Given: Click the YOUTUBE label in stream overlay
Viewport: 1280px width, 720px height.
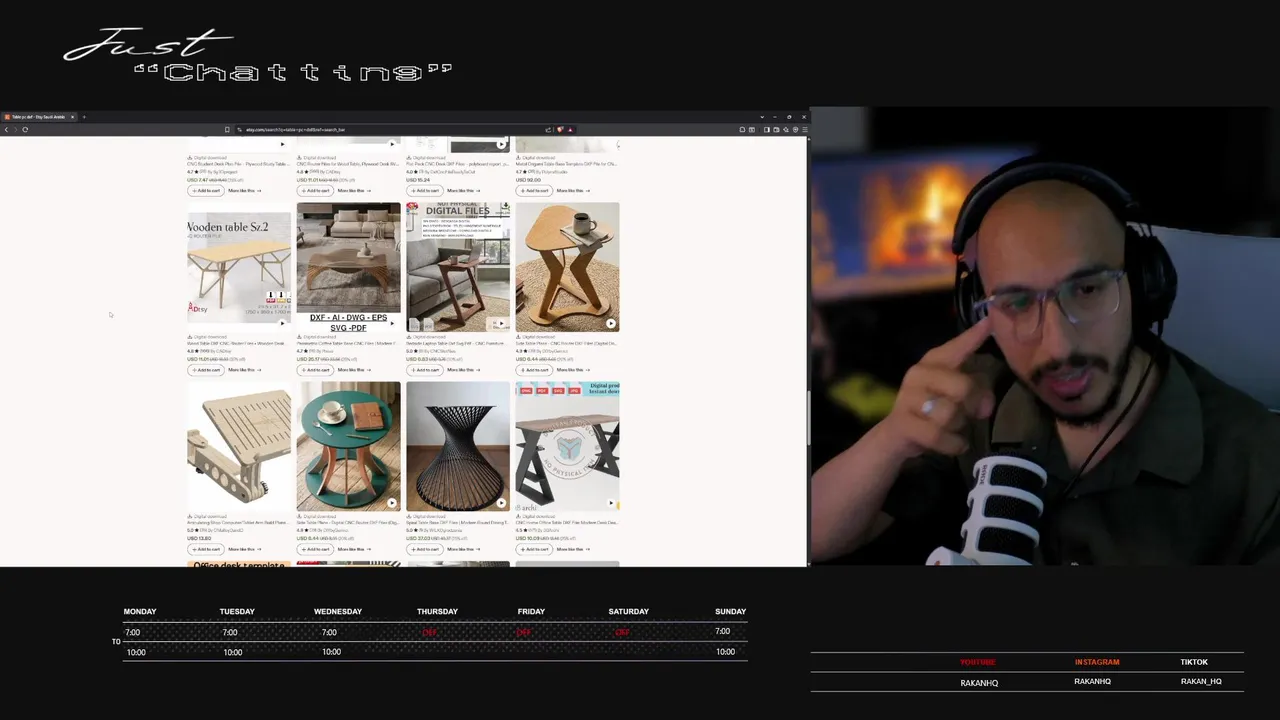Looking at the screenshot, I should point(978,662).
